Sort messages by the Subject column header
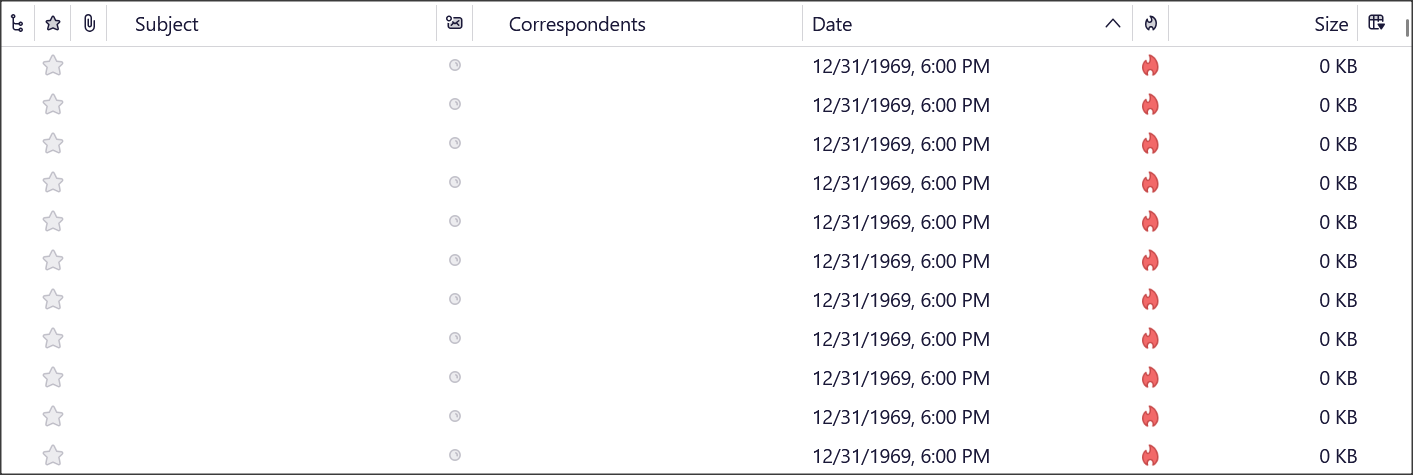The image size is (1413, 475). [x=167, y=24]
